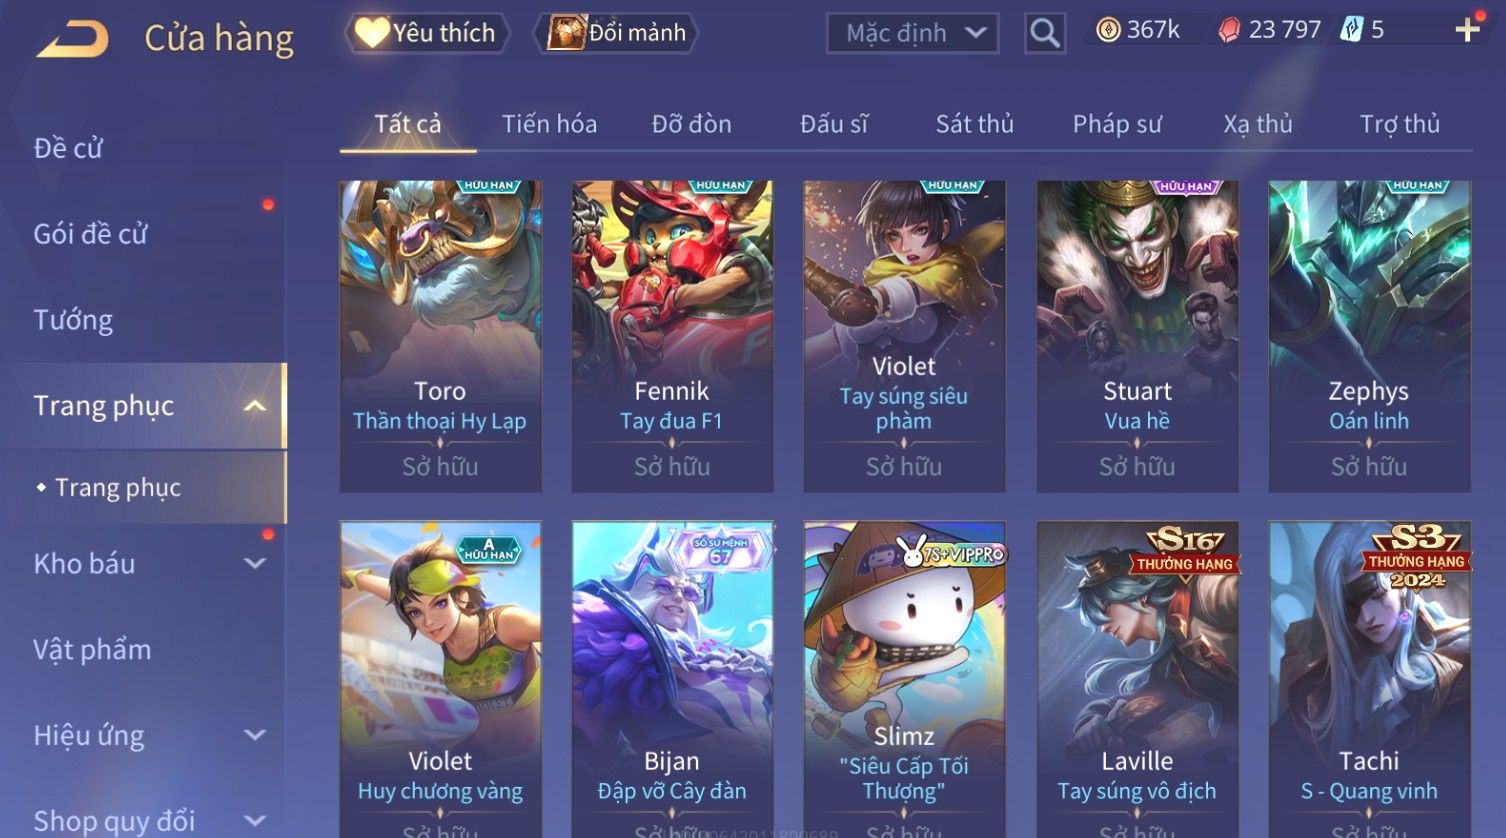Screen dimensions: 1506x838
Task: Open the Mặc định sort dropdown
Action: tap(913, 34)
